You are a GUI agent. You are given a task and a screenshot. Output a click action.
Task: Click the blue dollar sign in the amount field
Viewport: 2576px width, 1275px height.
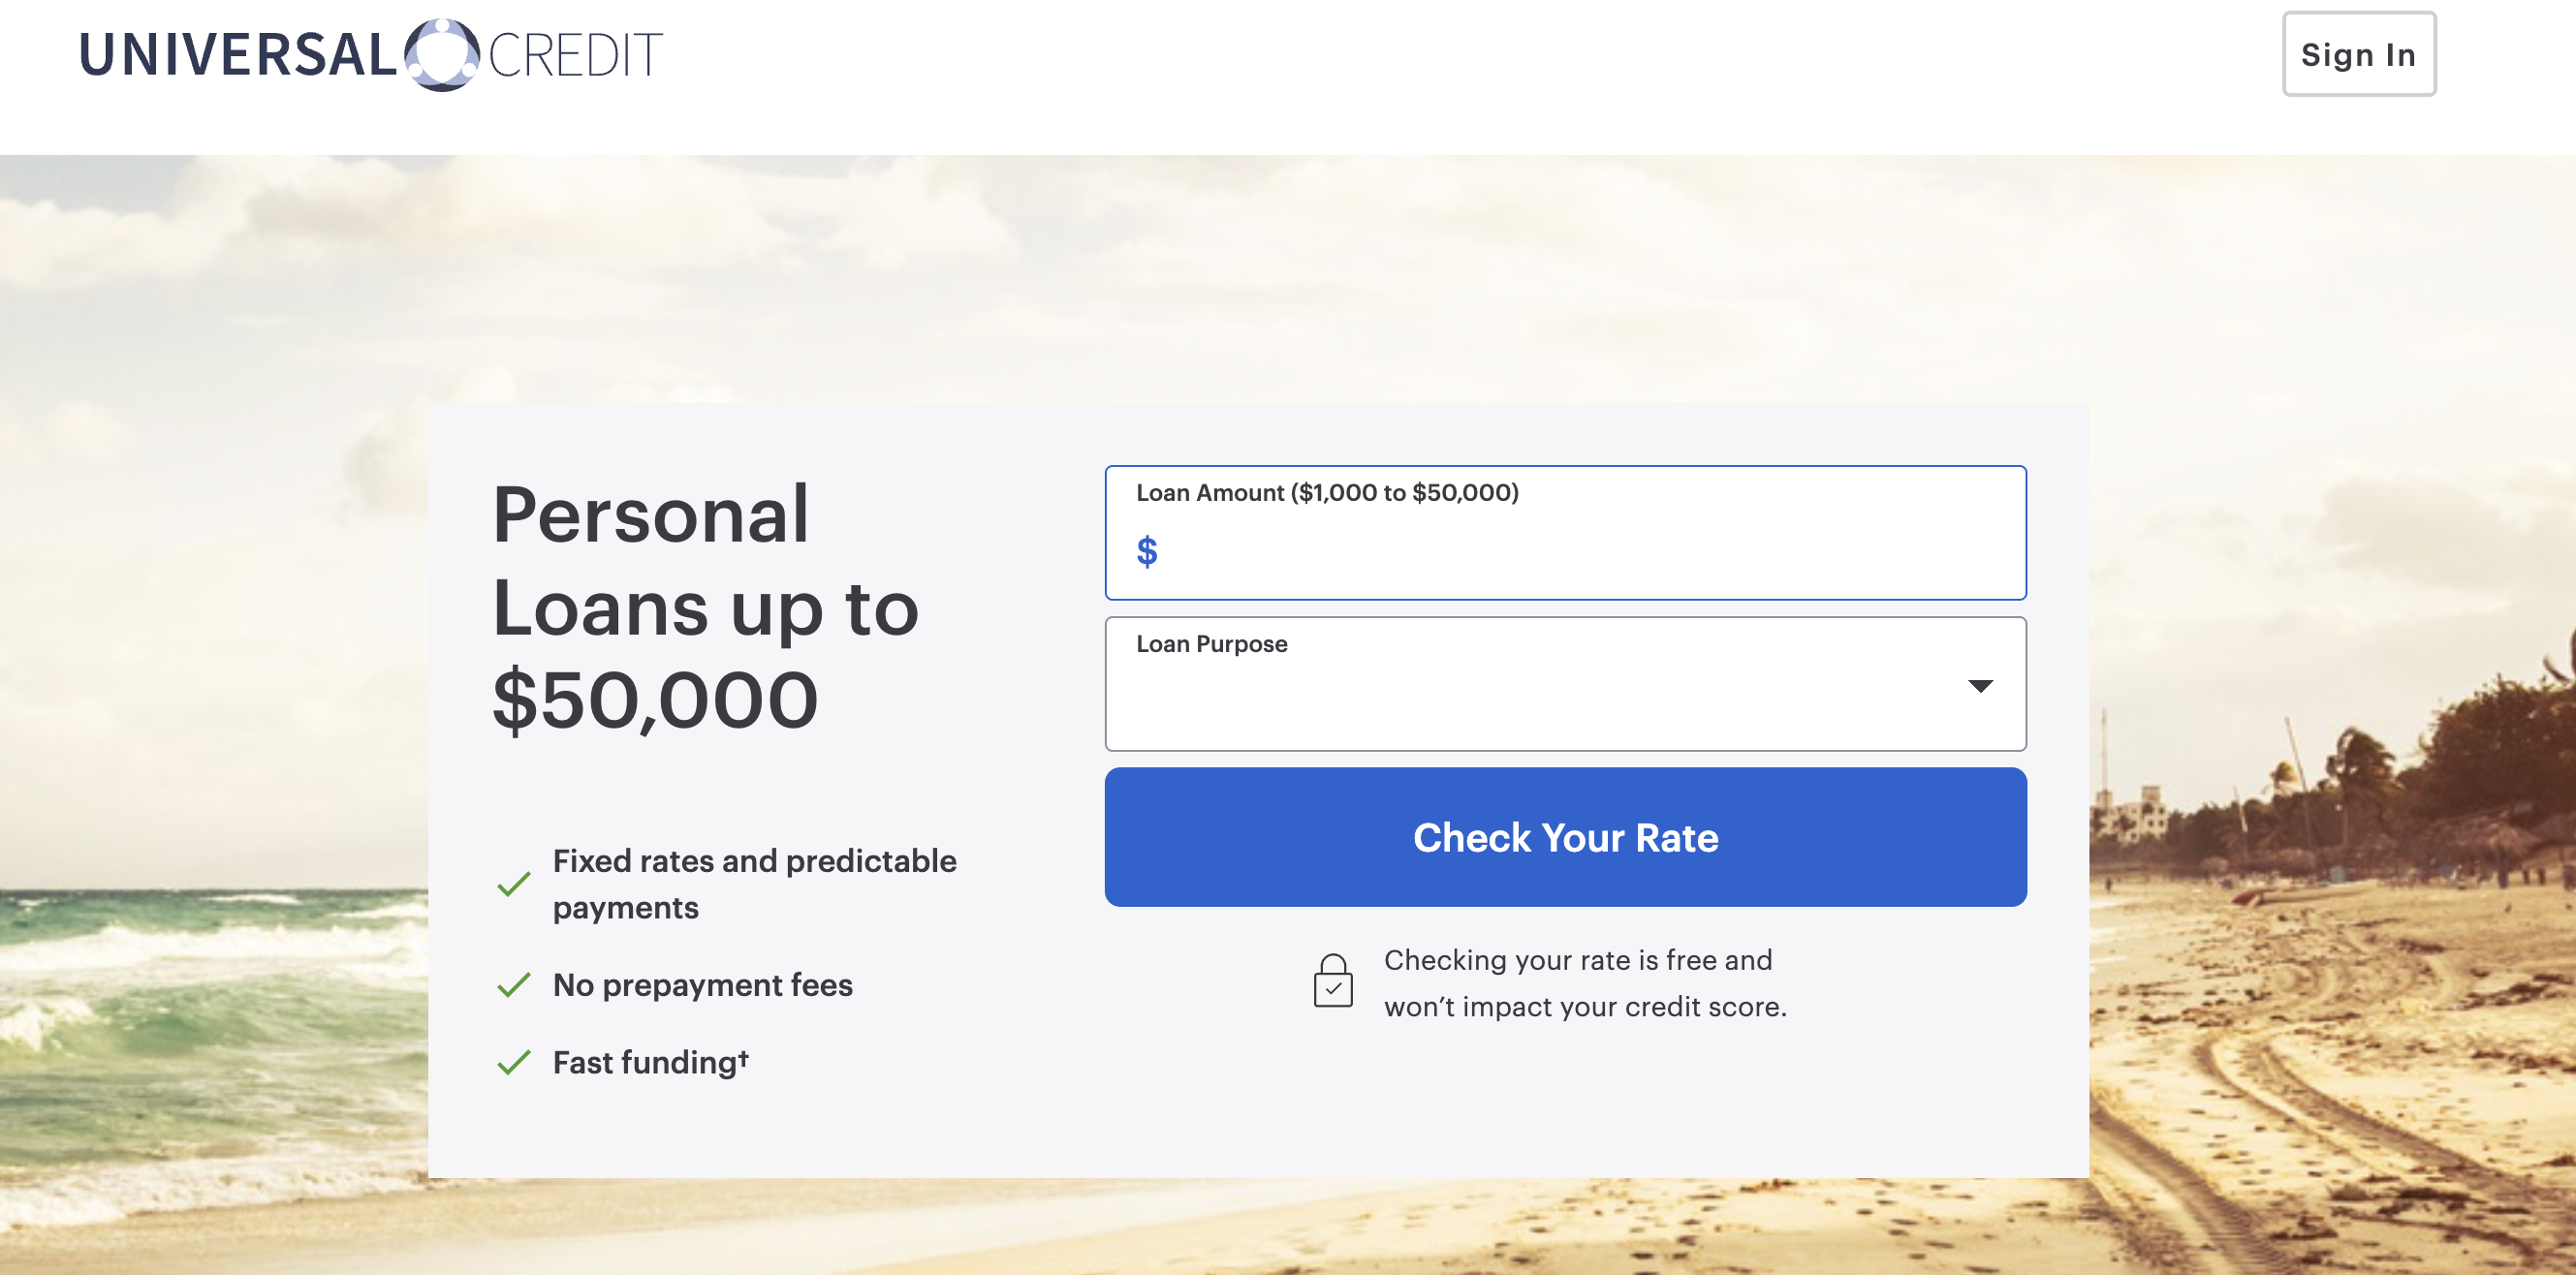pos(1147,551)
